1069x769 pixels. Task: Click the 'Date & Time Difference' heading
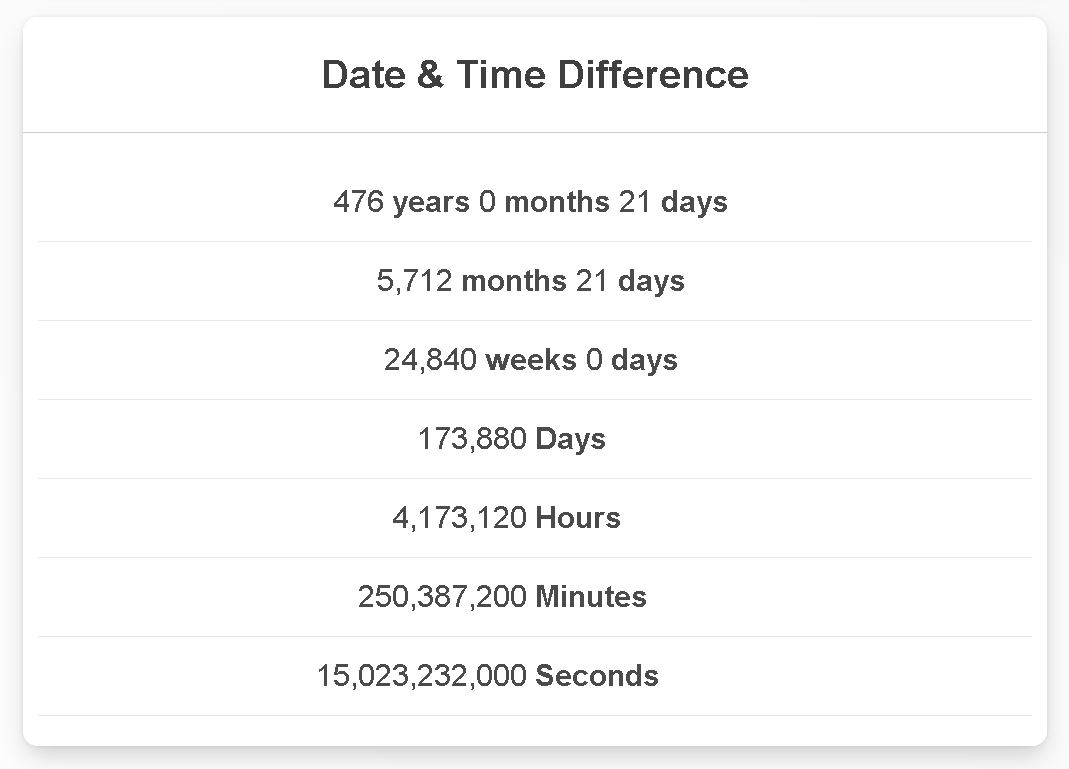(535, 75)
